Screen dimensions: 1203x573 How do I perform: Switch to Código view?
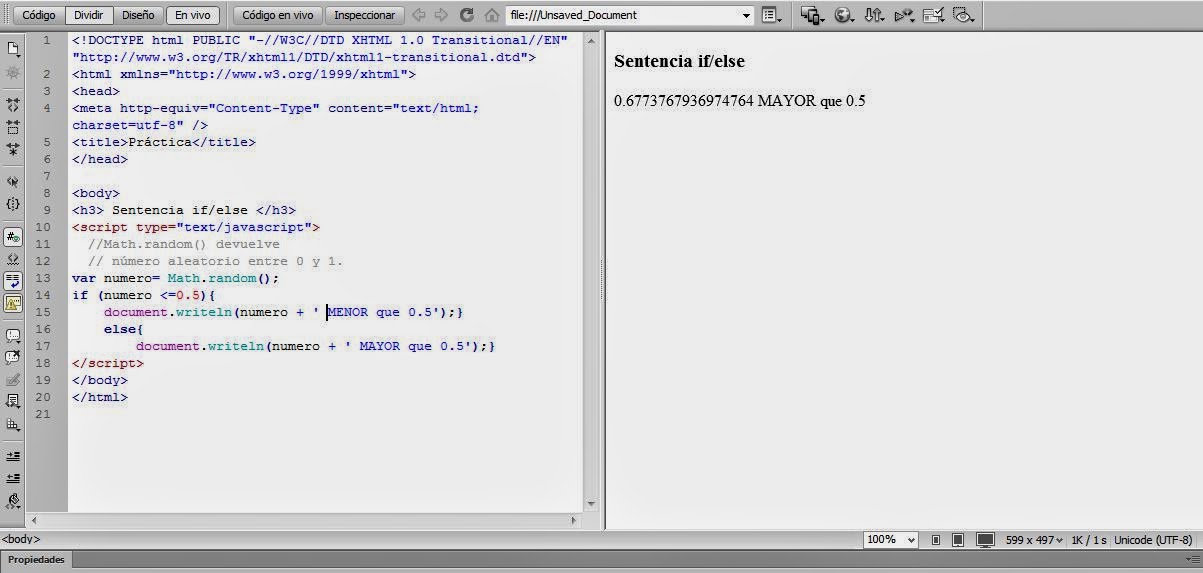point(39,15)
